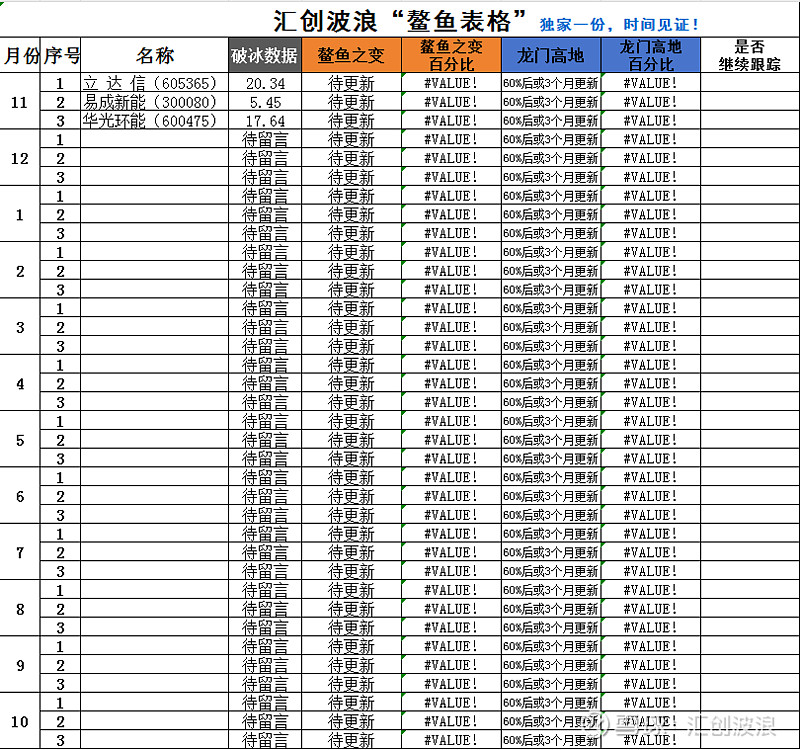This screenshot has height=750, width=800.
Task: Click 60%后或3个月更新 in the 华光环能 row
Action: 551,121
